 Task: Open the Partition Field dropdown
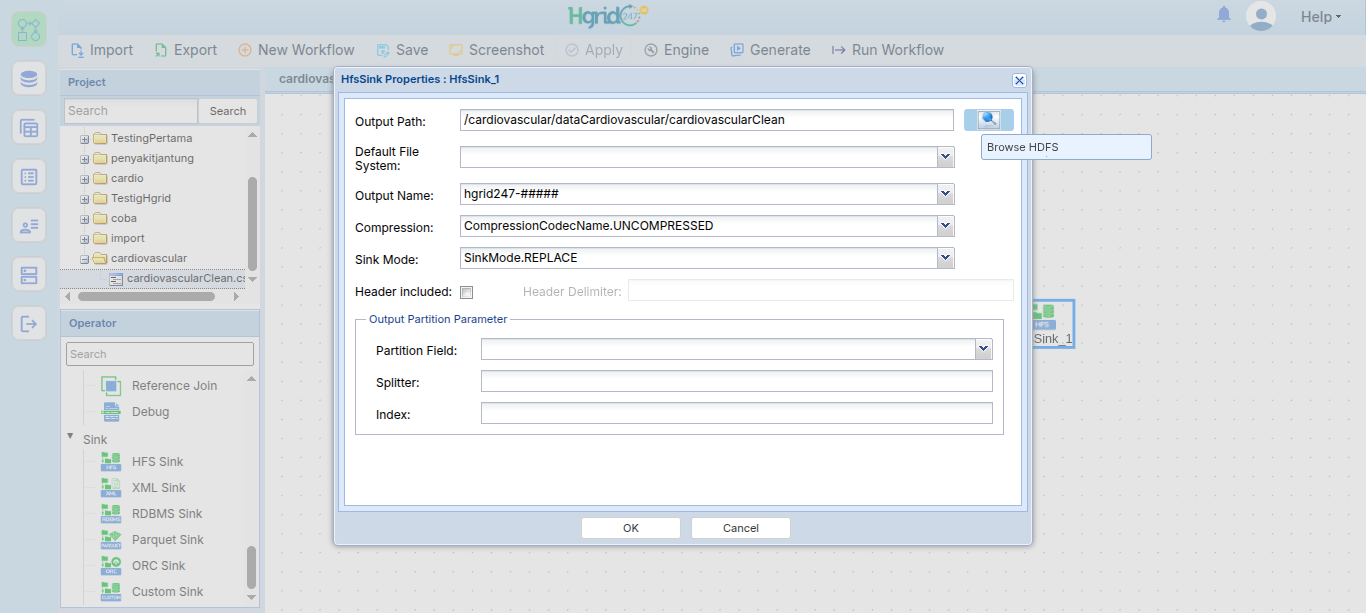pos(984,349)
